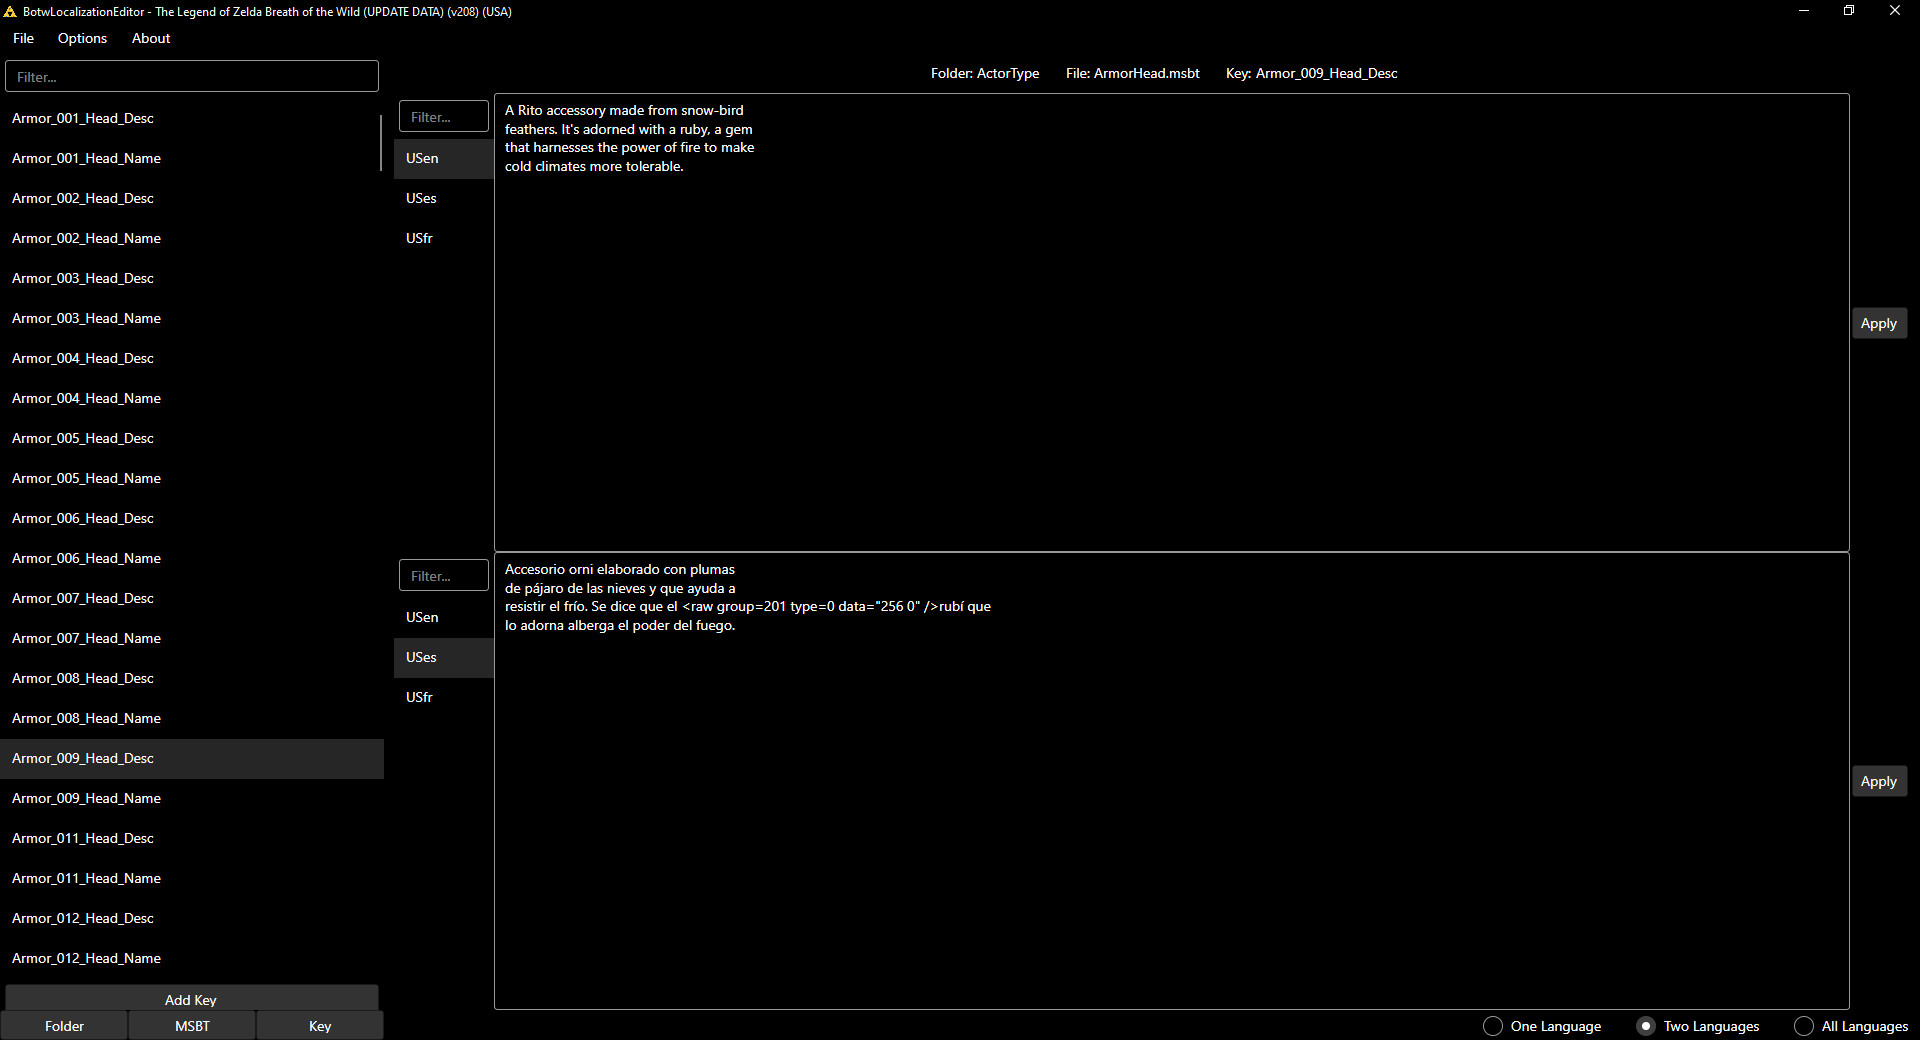Viewport: 1920px width, 1040px height.
Task: Select key Armor_003_Head_Name
Action: tap(192, 318)
